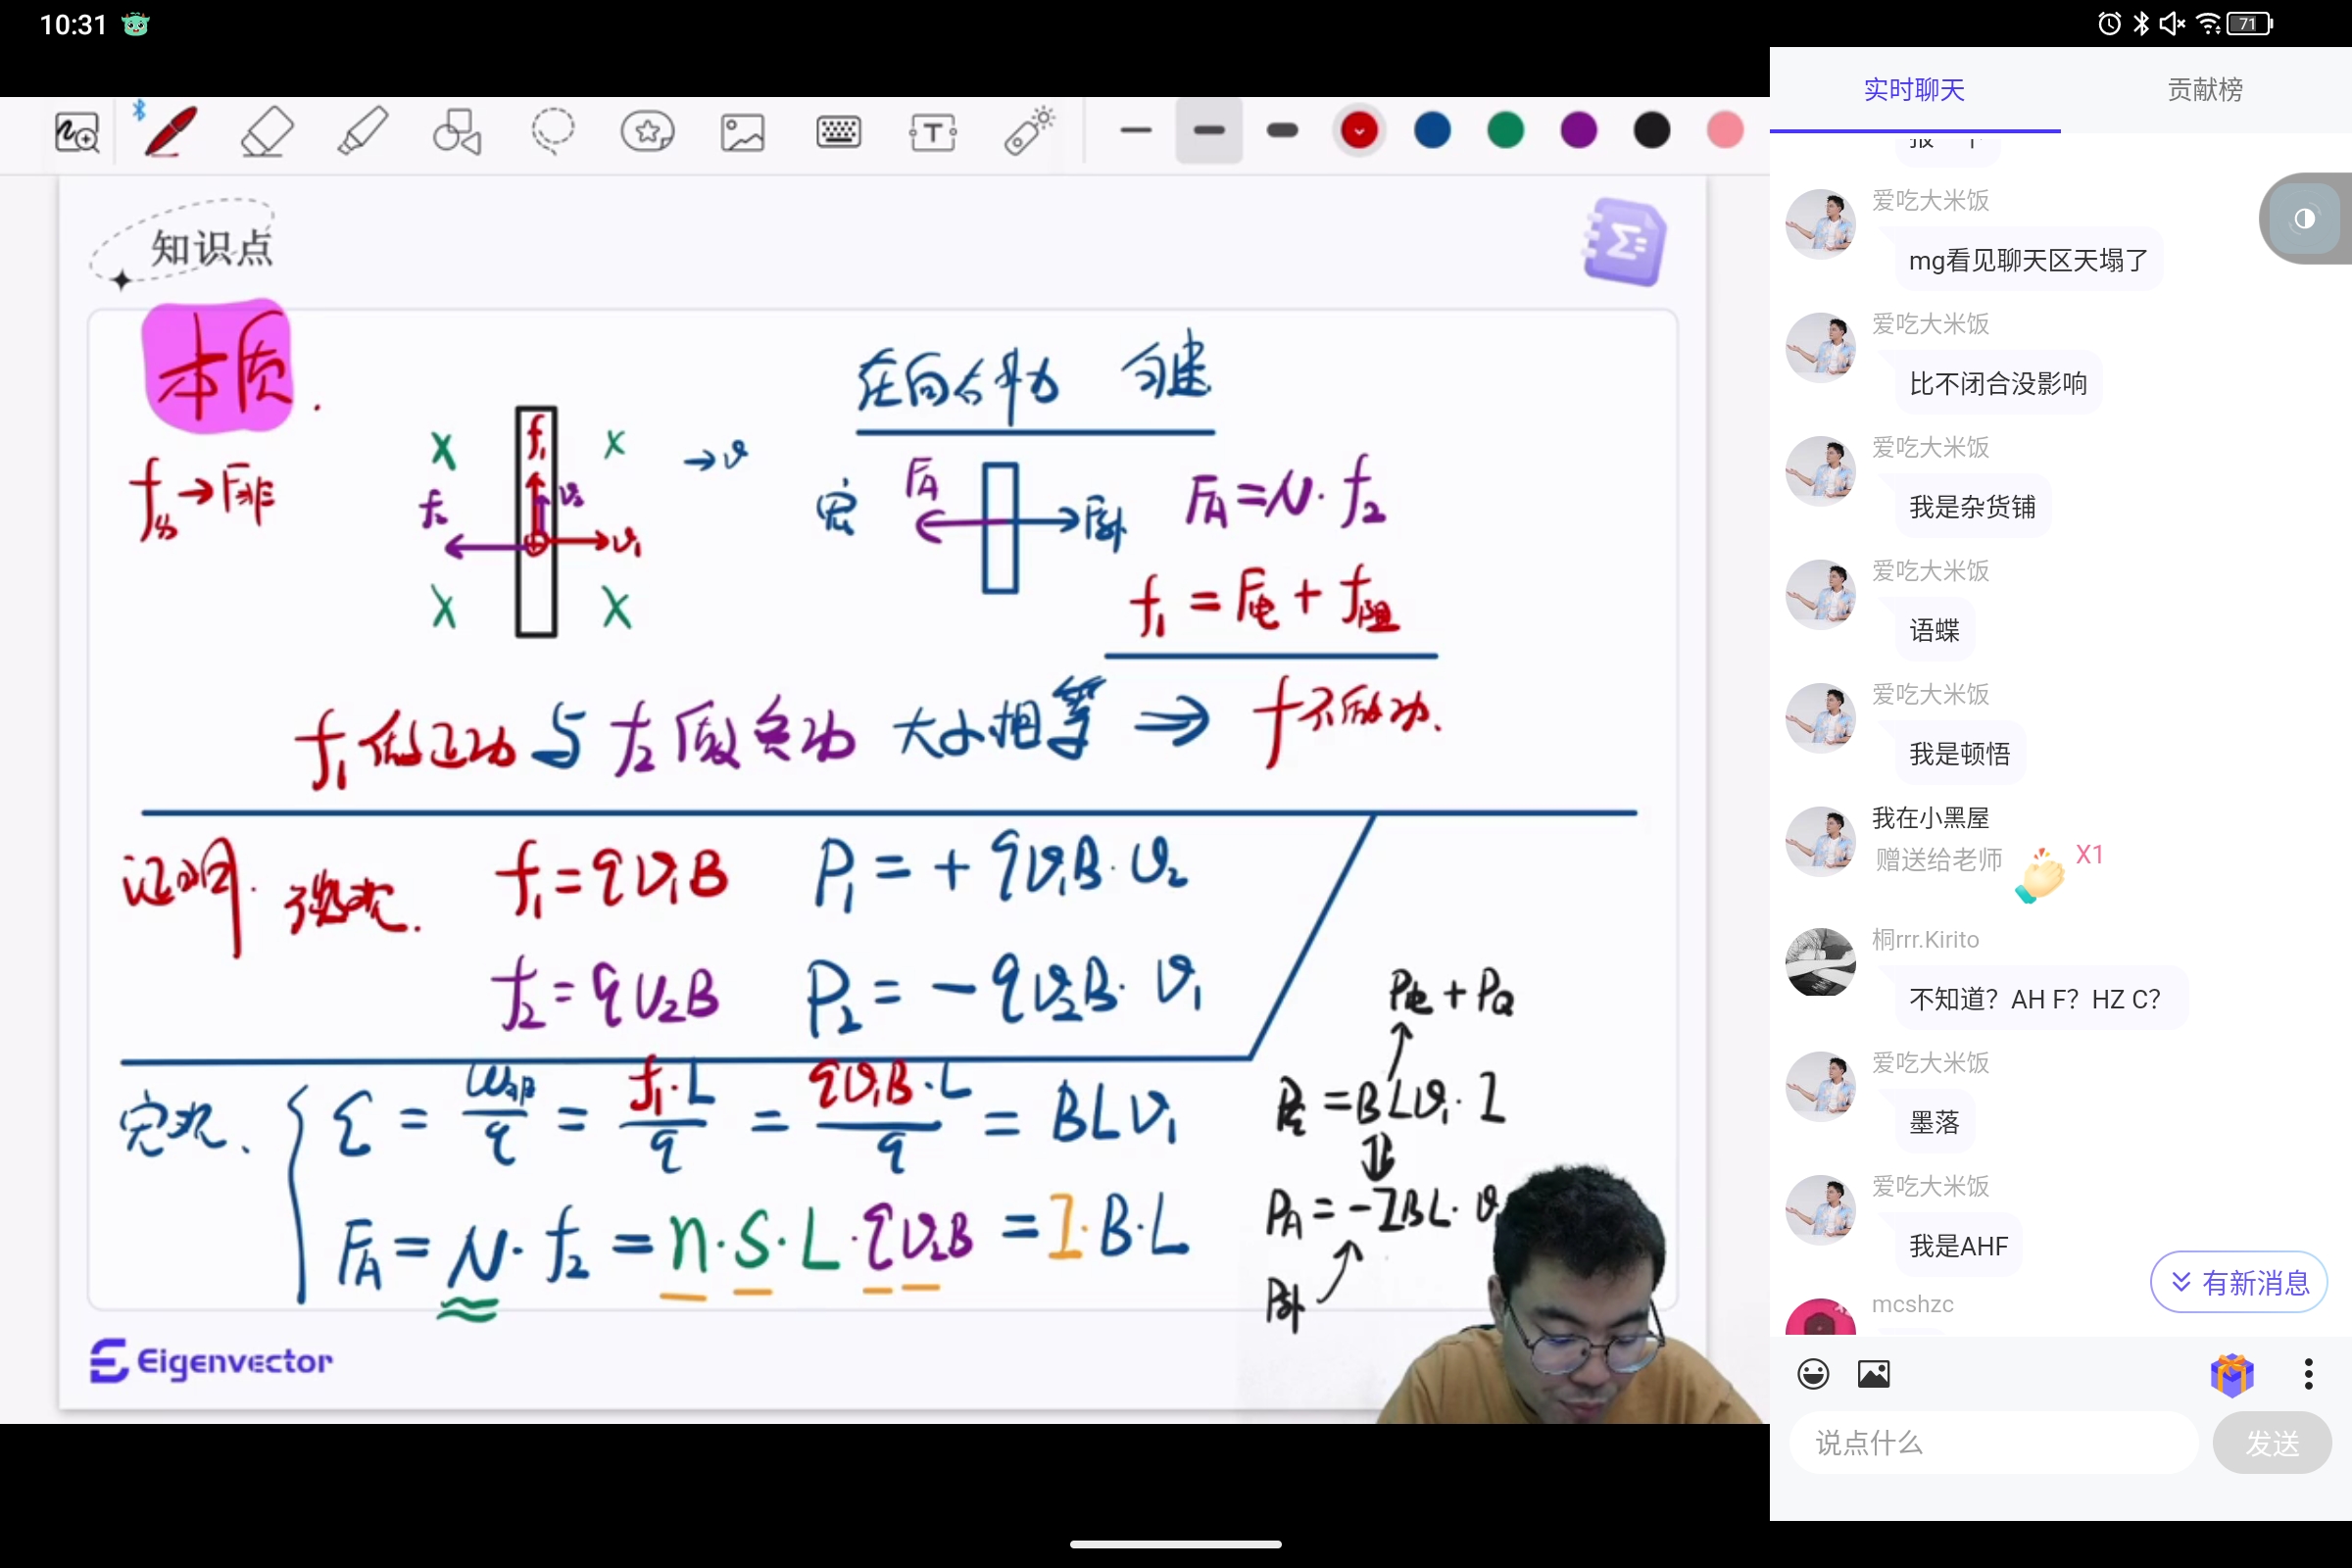The width and height of the screenshot is (2352, 1568).
Task: Toggle the floating half-circle display button
Action: click(x=2305, y=218)
